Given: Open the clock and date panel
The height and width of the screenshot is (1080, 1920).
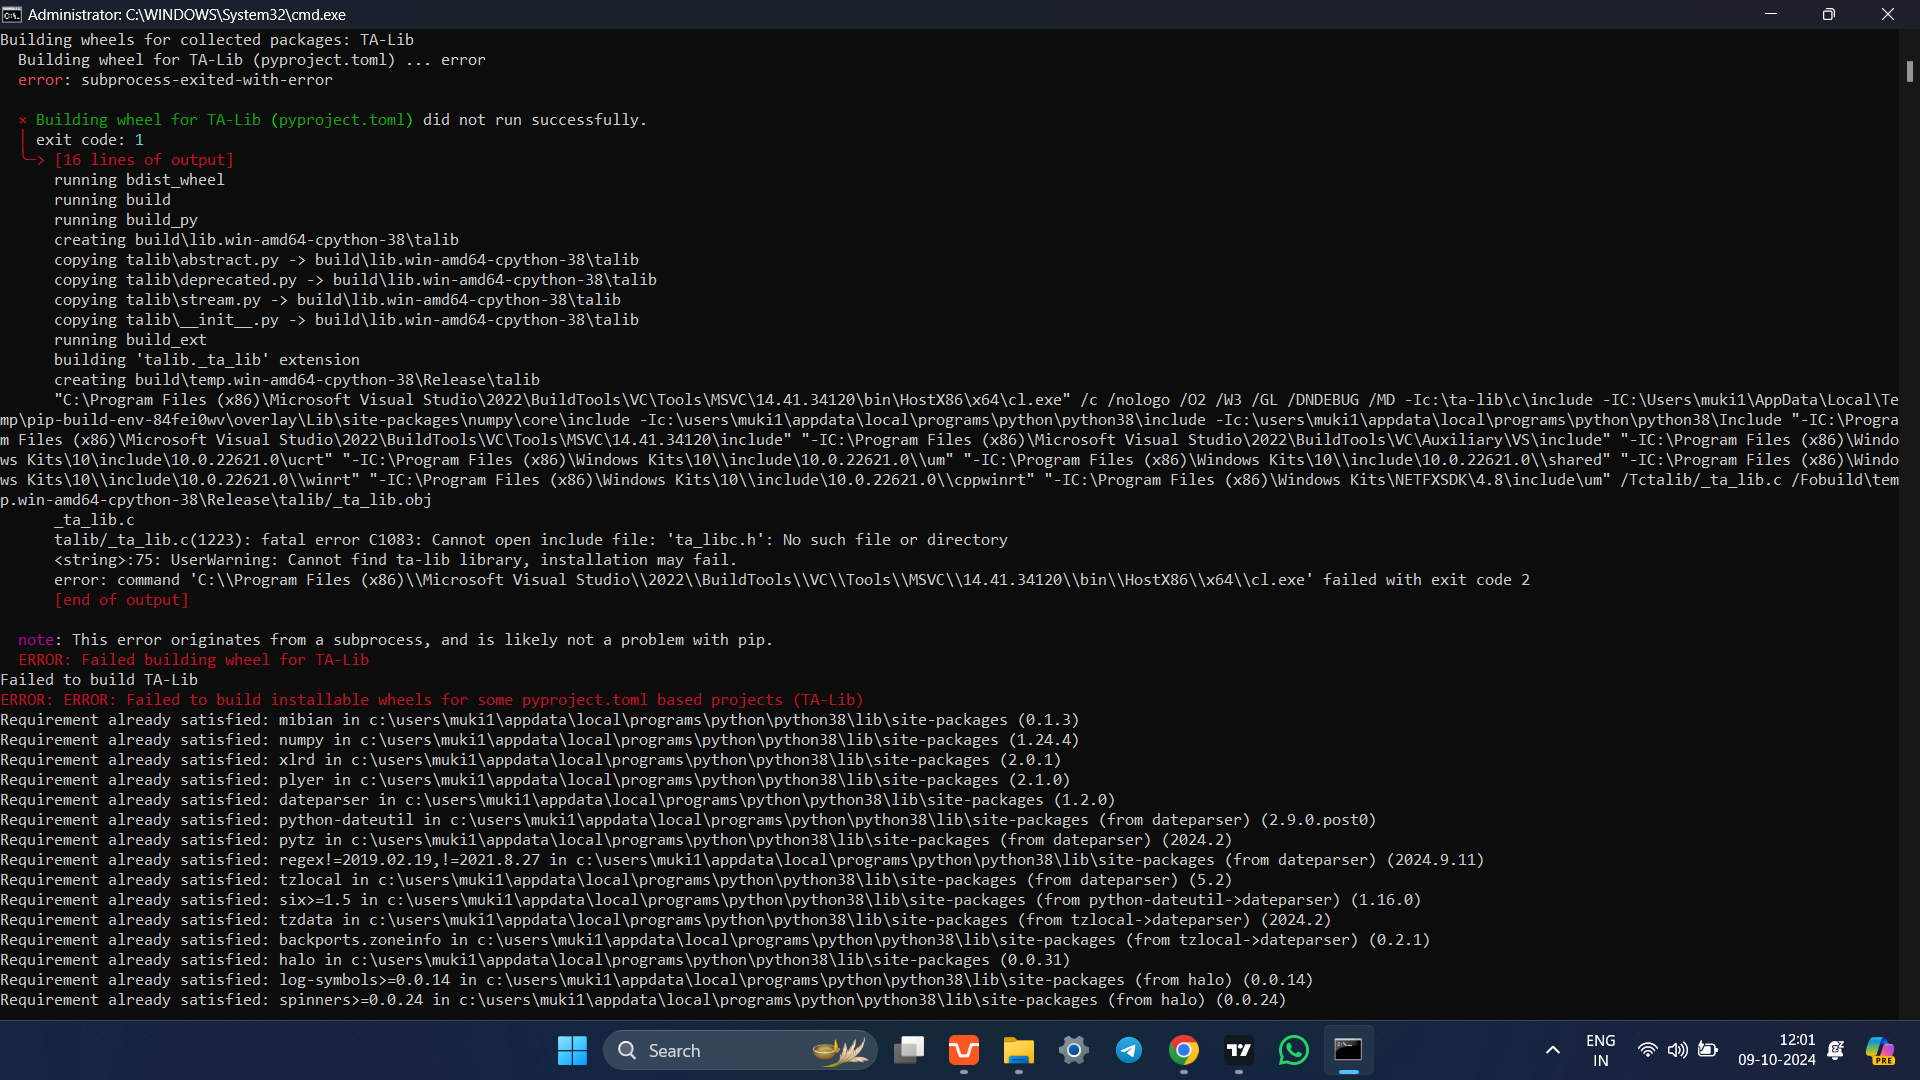Looking at the screenshot, I should tap(1776, 1050).
